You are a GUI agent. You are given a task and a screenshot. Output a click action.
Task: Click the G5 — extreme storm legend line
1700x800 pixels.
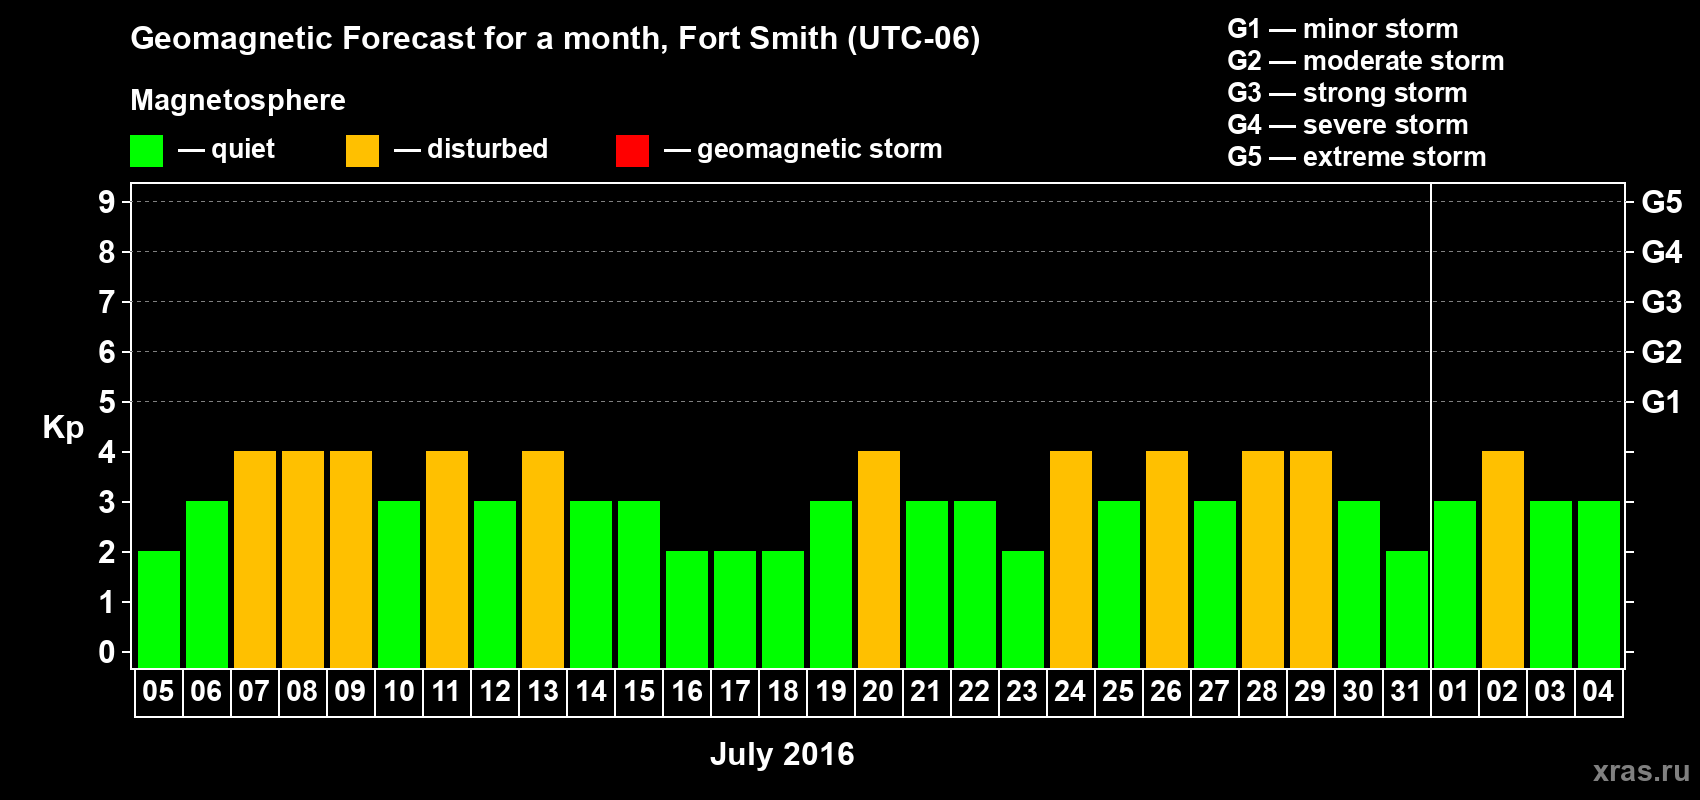[1356, 157]
